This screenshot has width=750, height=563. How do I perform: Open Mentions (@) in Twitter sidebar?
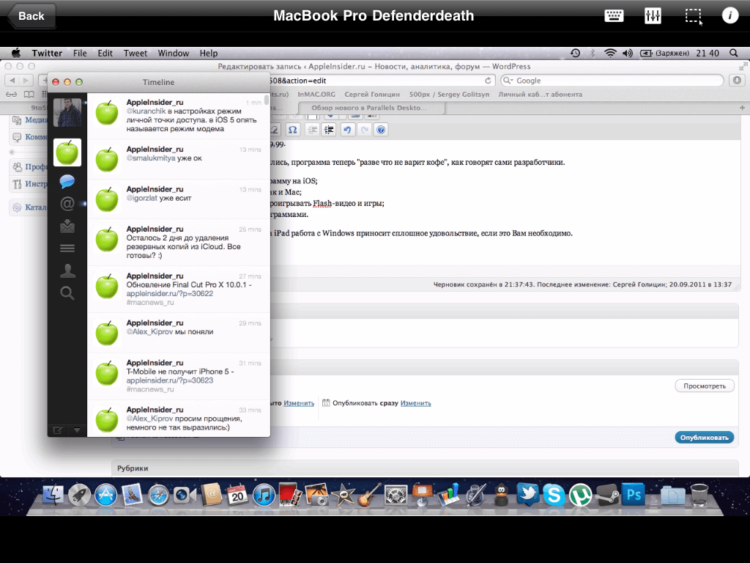[x=67, y=204]
